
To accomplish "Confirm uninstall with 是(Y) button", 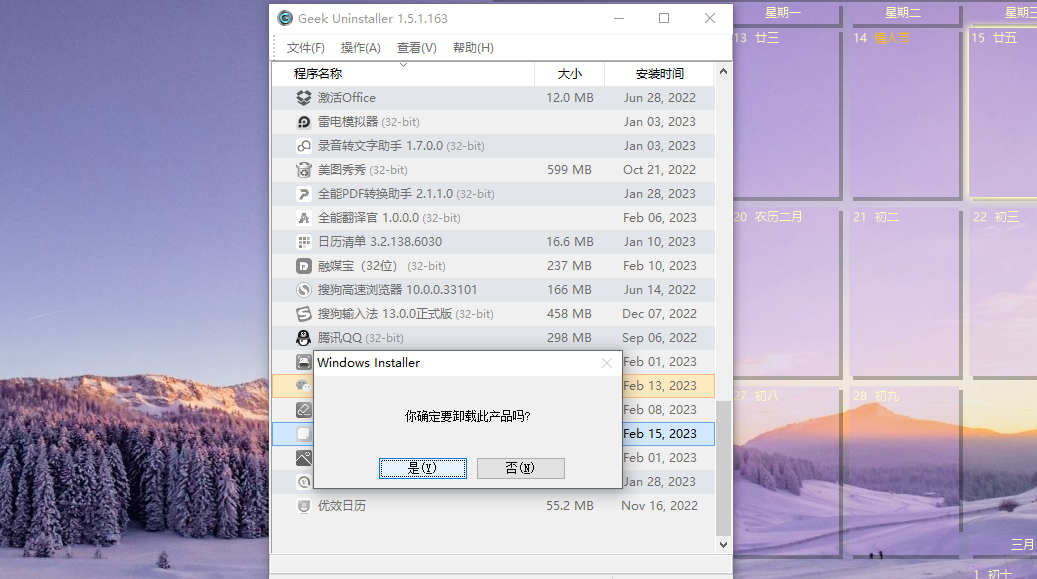I will [x=423, y=468].
